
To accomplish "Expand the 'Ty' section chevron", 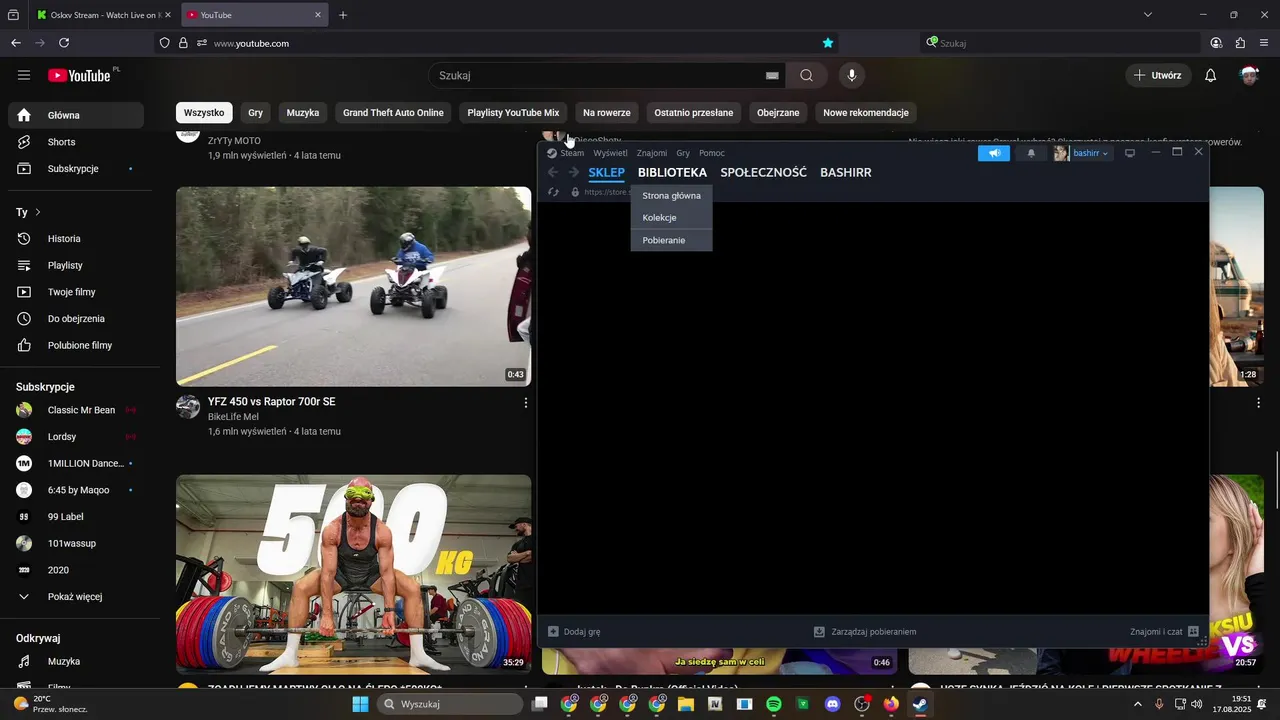I will 38,212.
